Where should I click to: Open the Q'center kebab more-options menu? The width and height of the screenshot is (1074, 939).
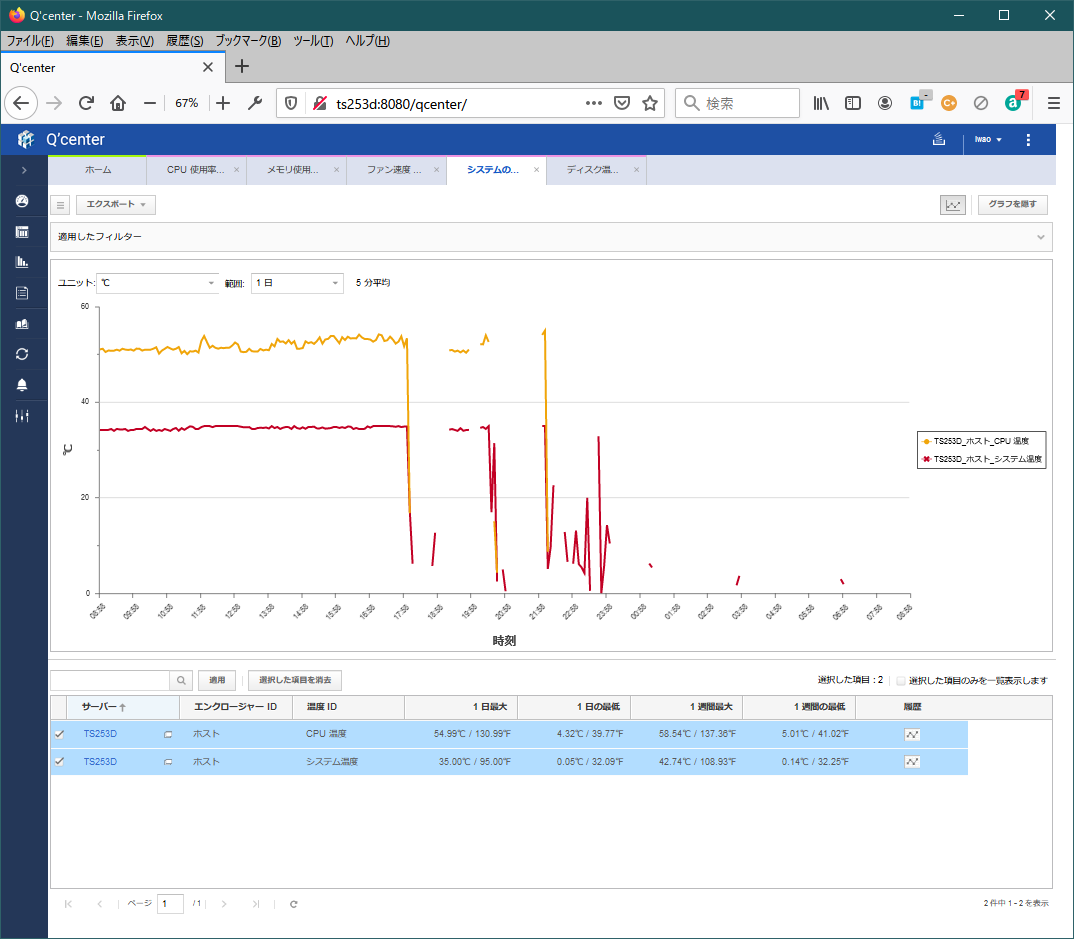pos(1028,140)
